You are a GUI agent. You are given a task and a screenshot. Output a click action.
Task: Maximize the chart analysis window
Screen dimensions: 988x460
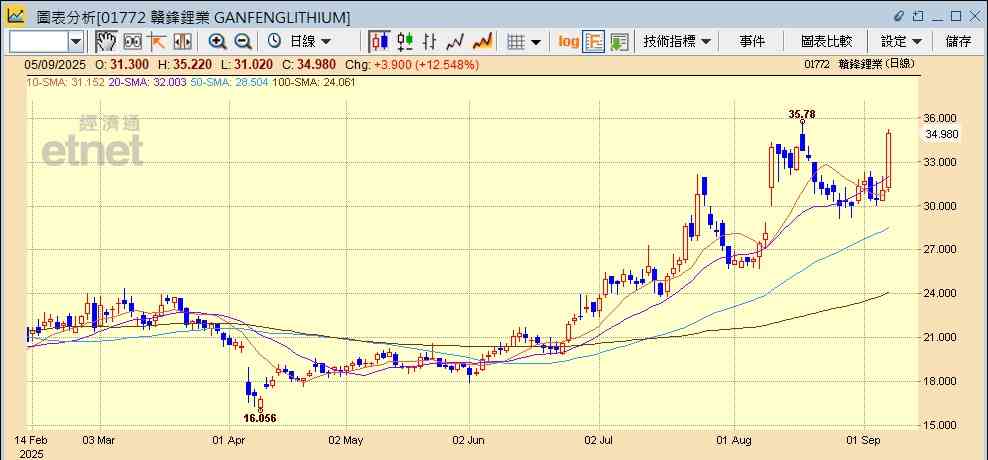pyautogui.click(x=956, y=16)
